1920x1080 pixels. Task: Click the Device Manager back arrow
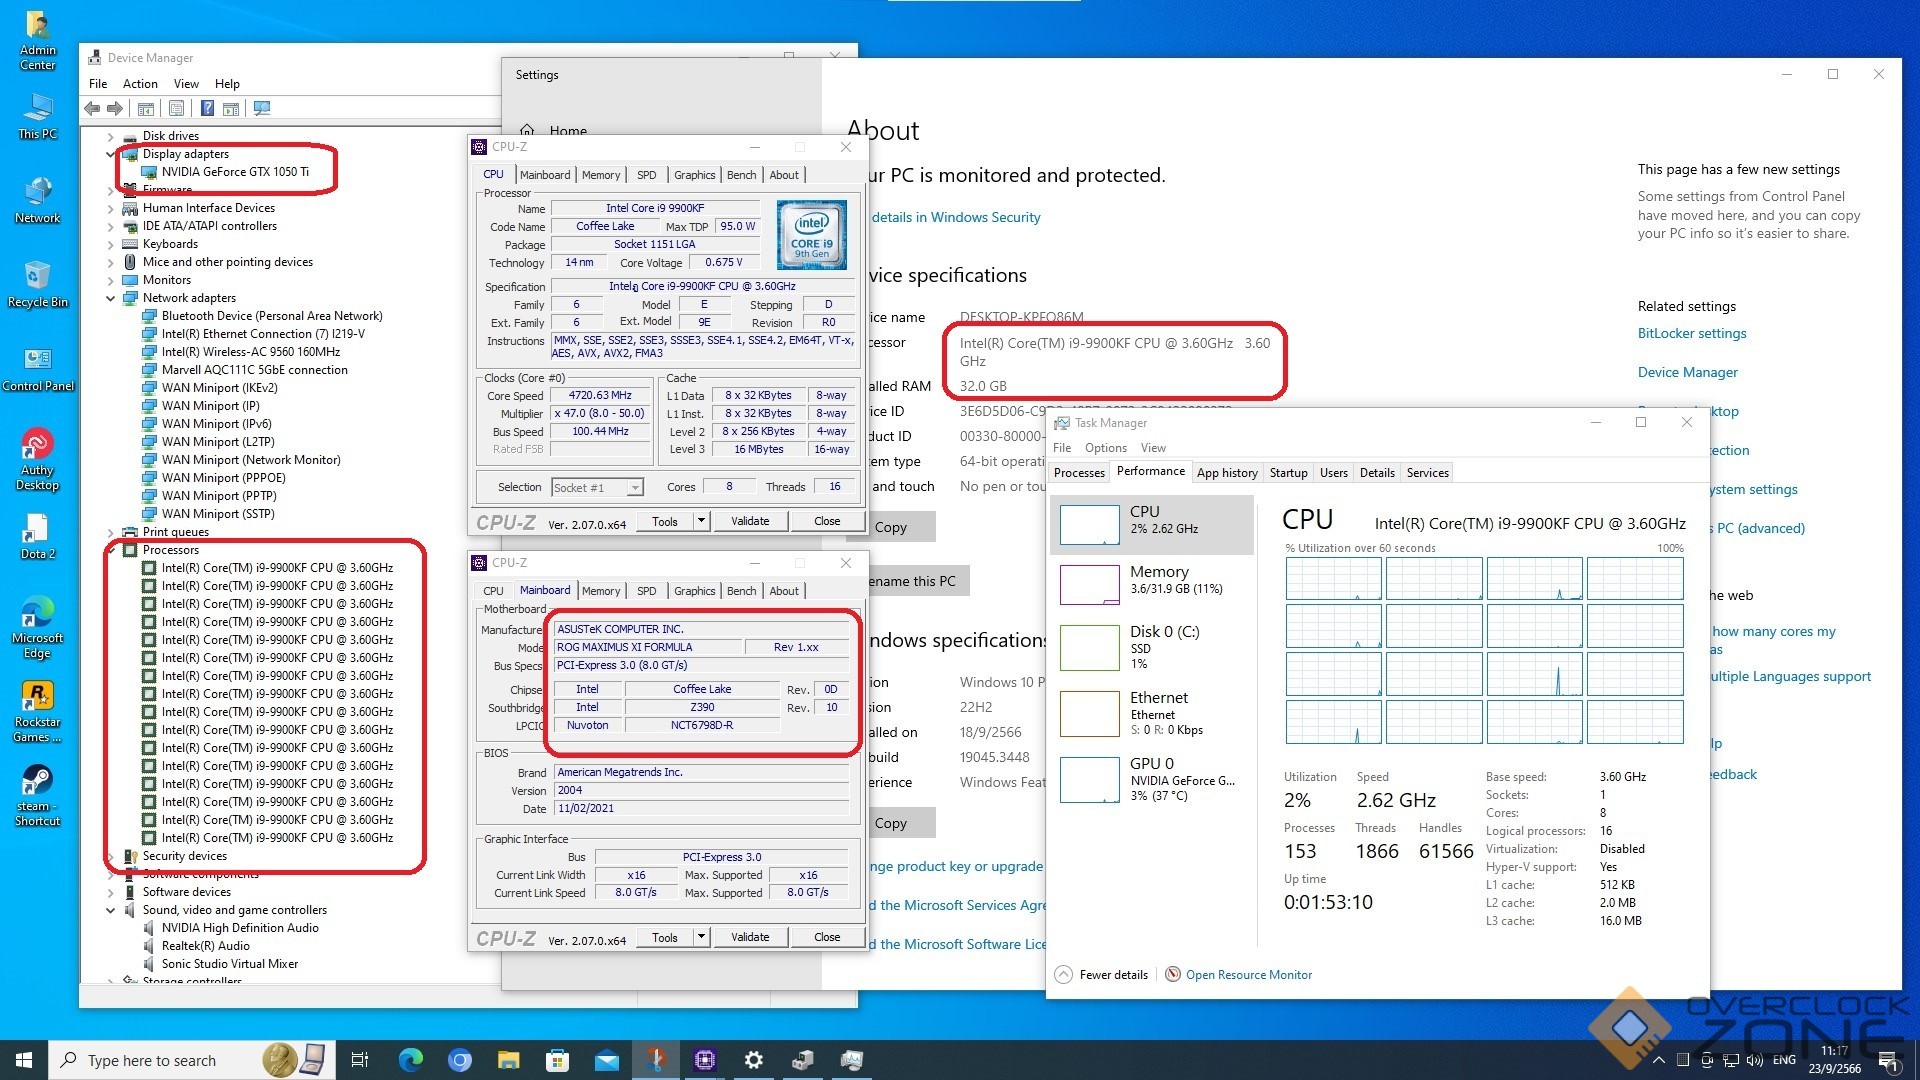point(92,108)
